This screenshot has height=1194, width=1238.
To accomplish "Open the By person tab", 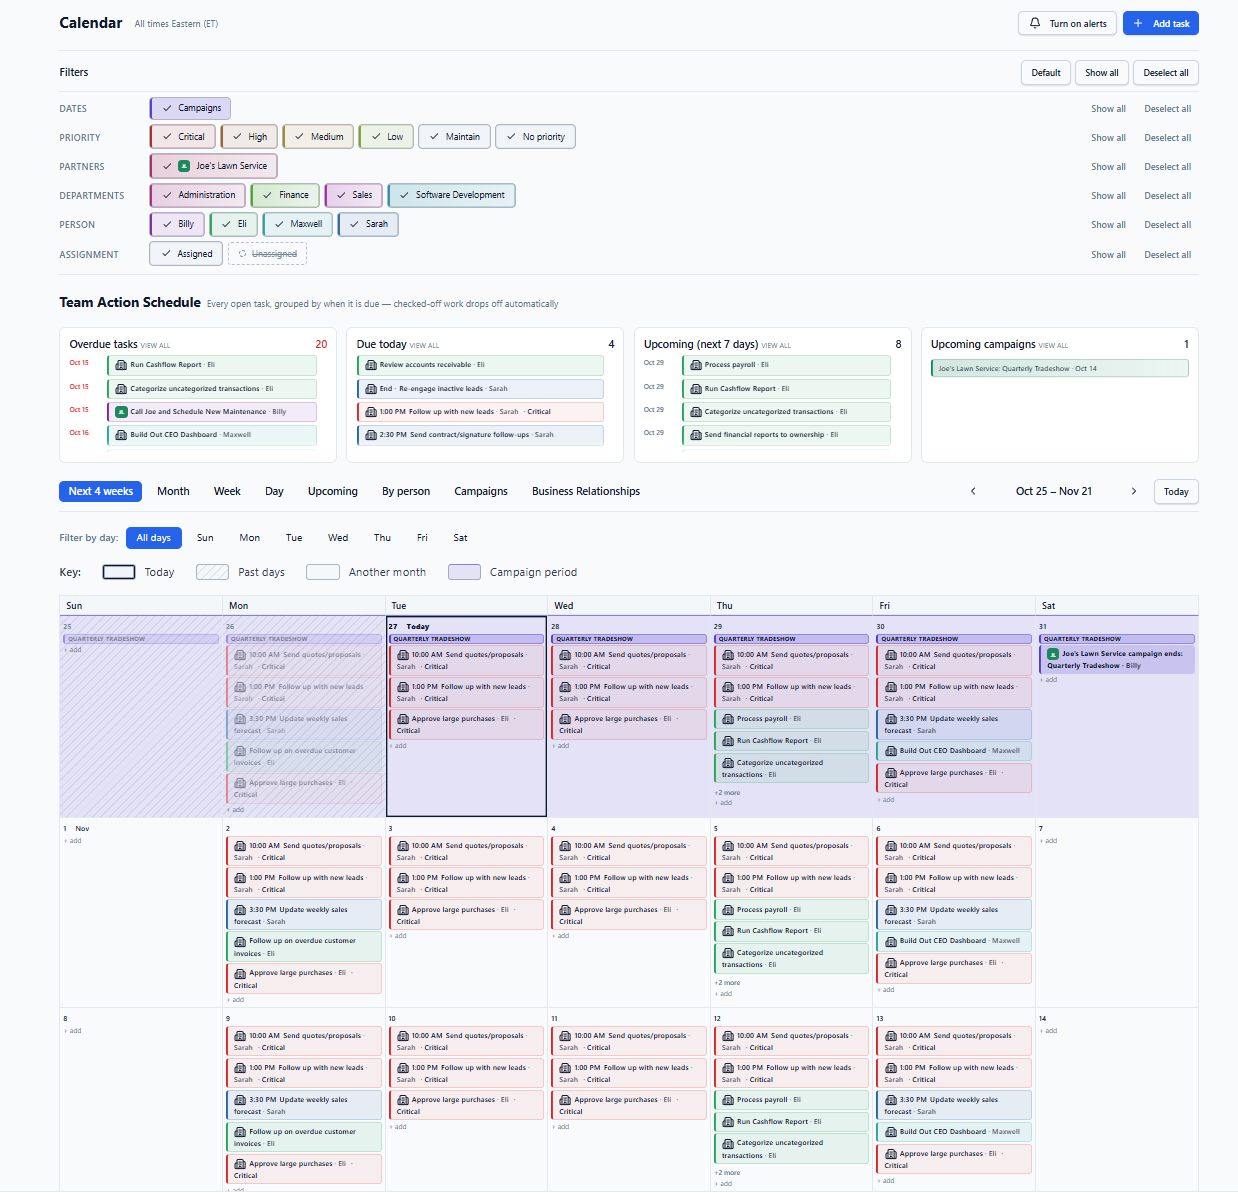I will 406,491.
